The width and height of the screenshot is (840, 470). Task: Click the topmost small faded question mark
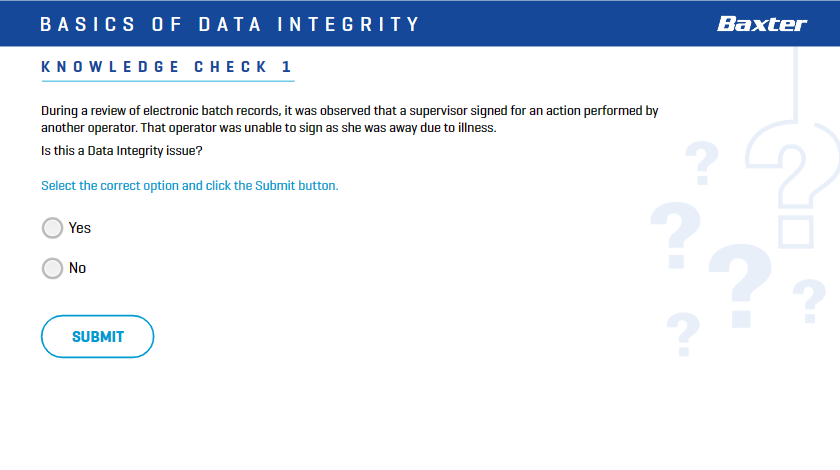(x=702, y=163)
